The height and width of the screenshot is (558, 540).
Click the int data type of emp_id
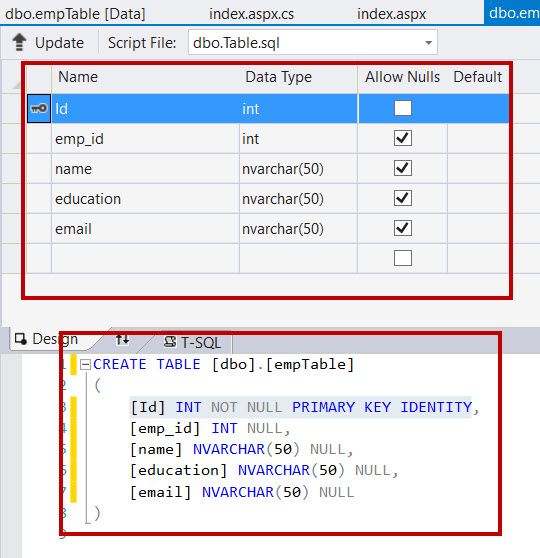[298, 139]
